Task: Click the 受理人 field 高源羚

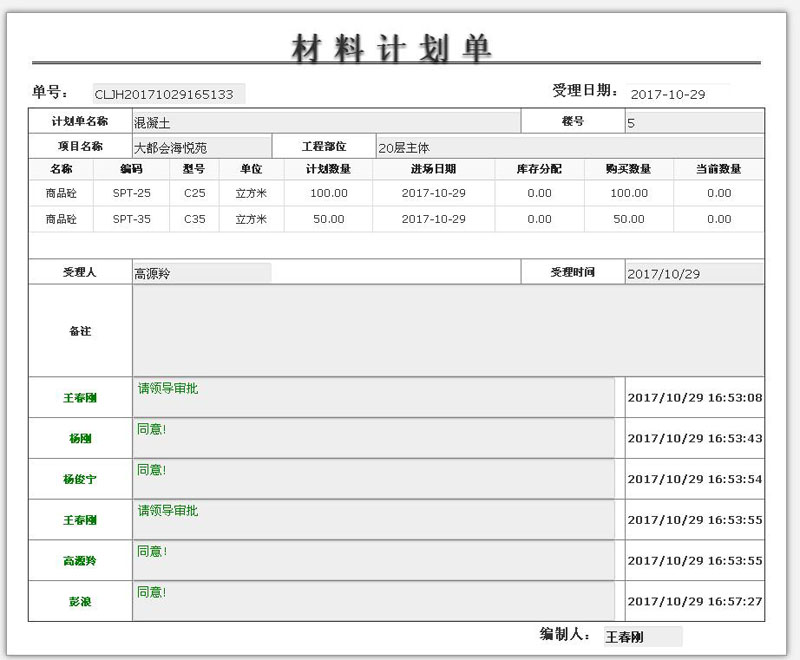Action: [x=201, y=273]
